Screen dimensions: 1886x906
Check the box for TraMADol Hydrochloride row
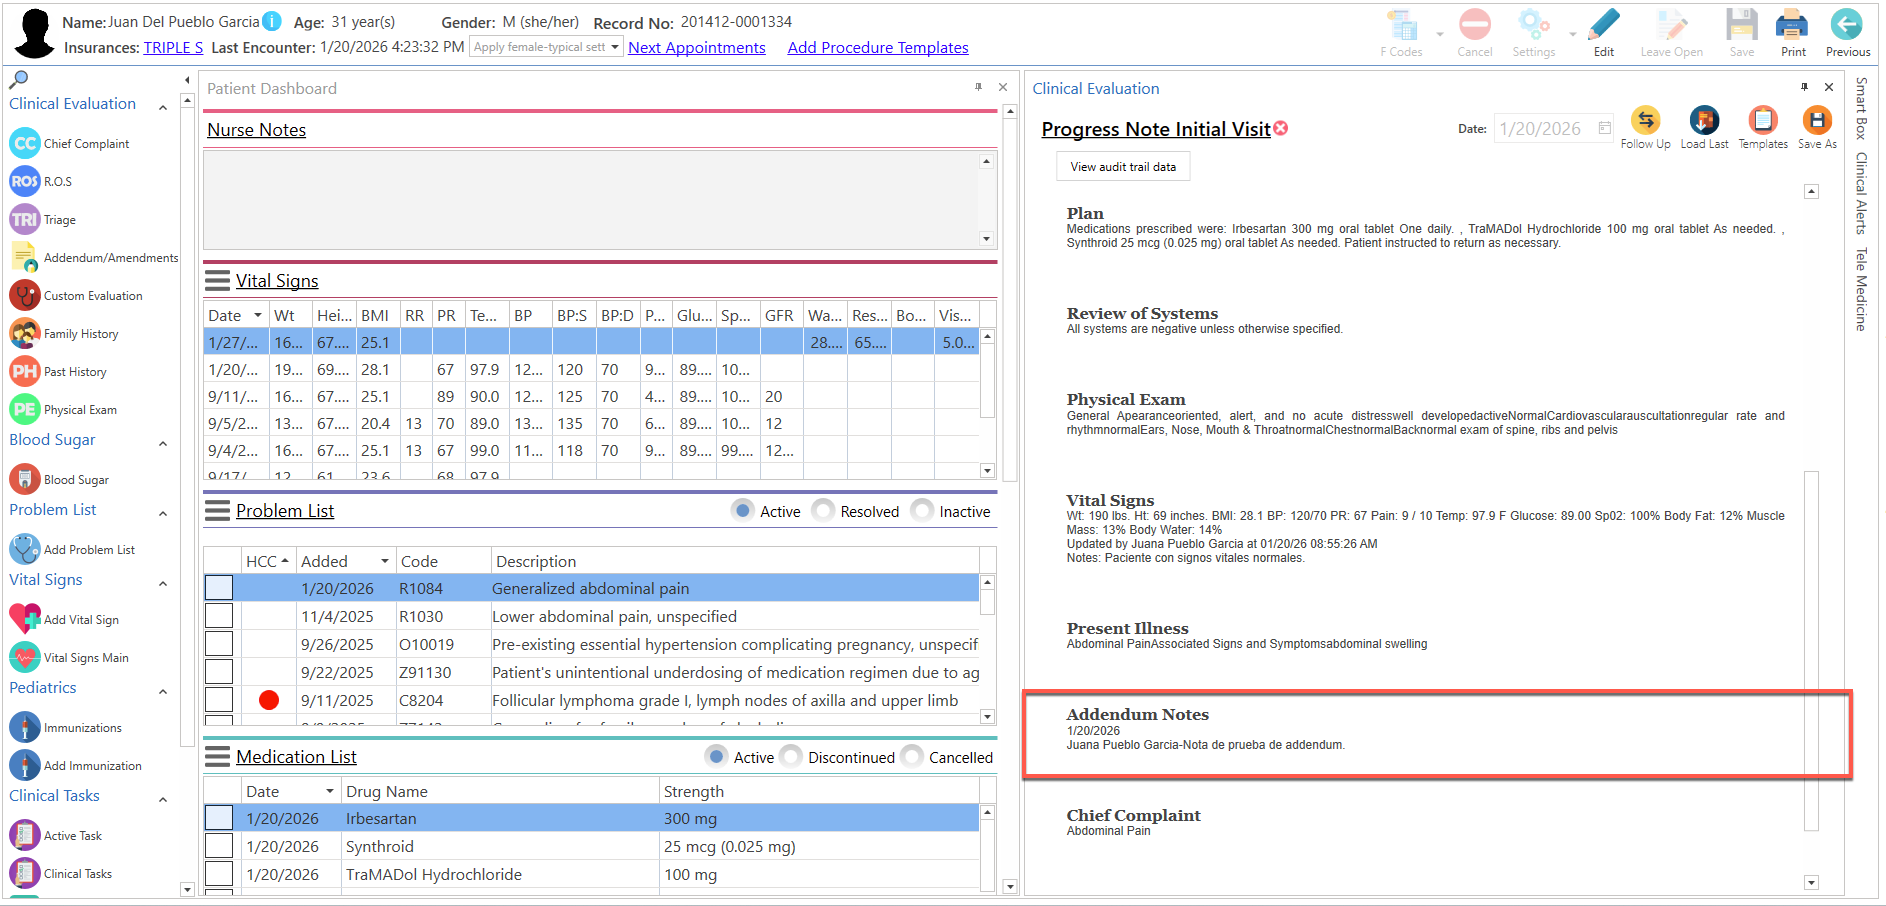click(219, 874)
